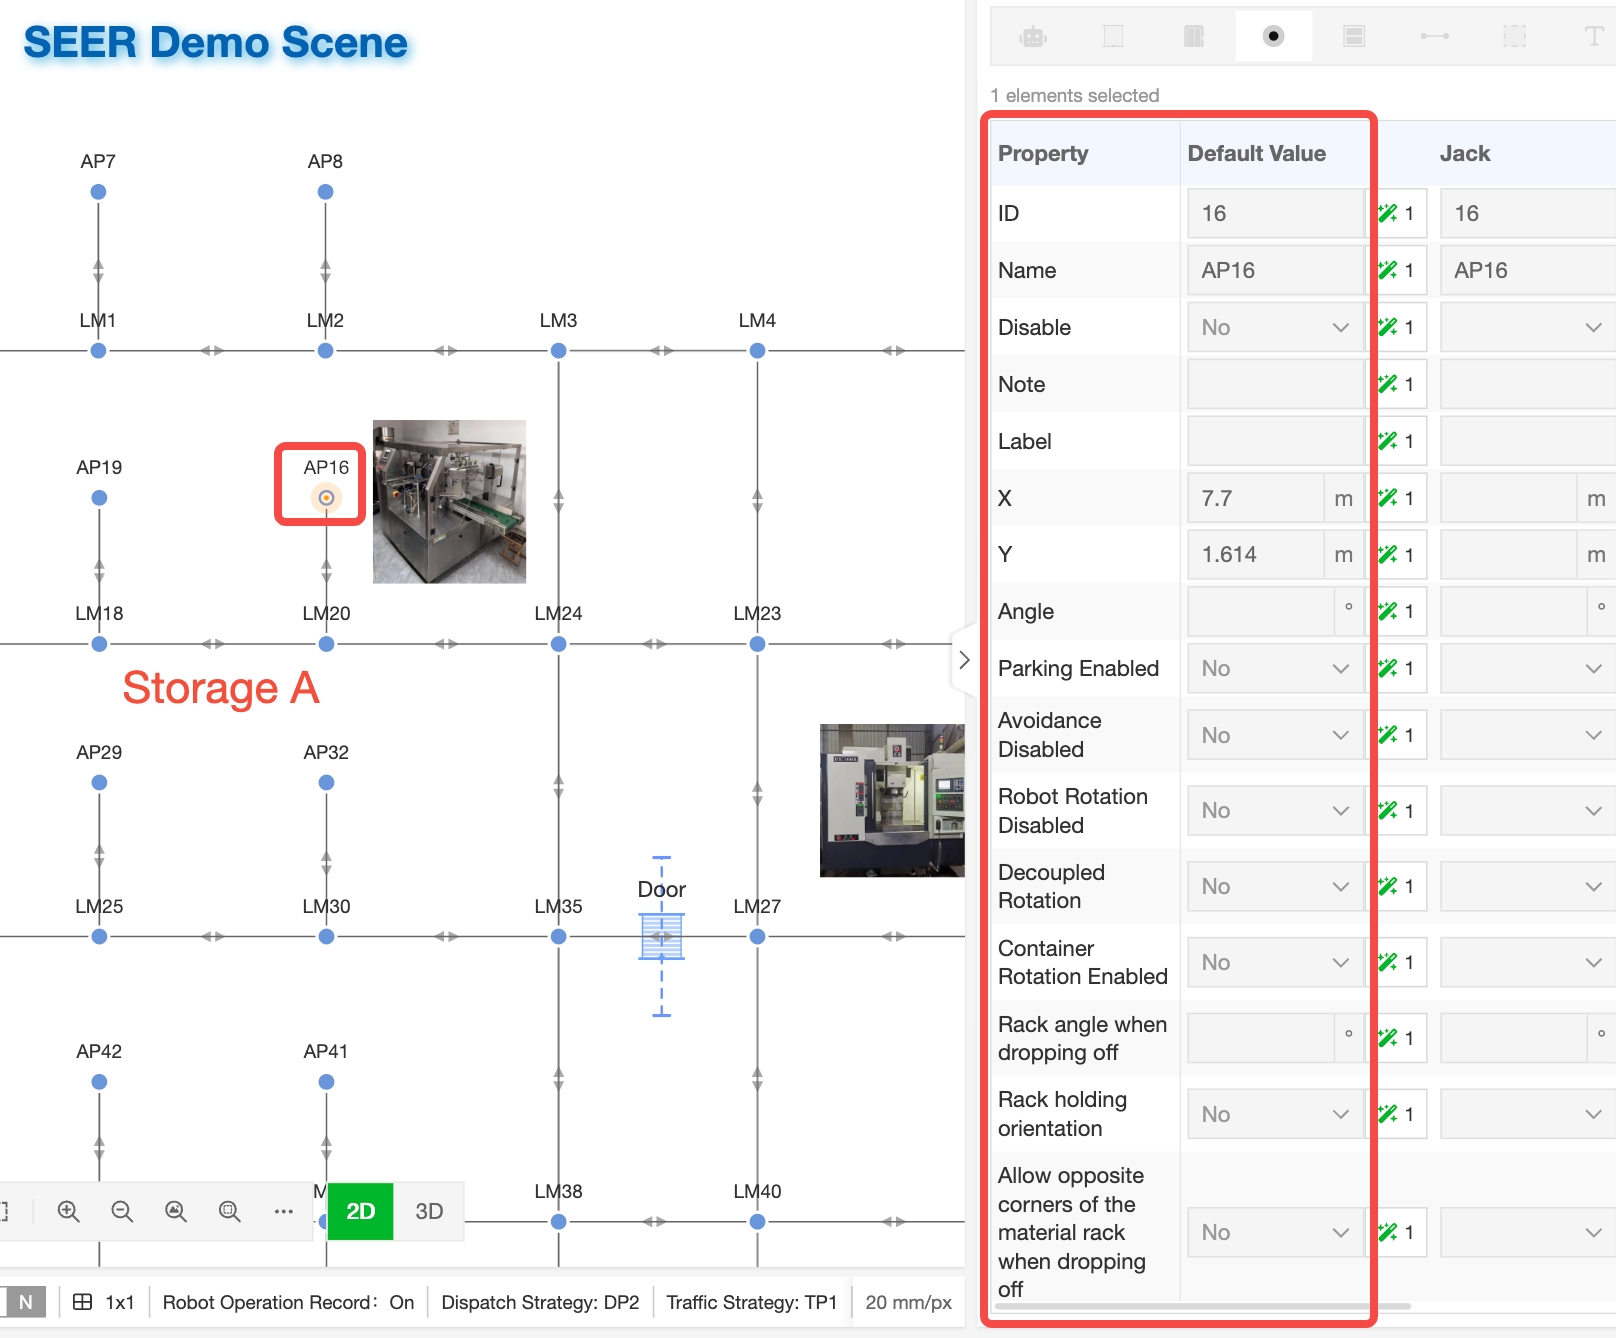Select the point element type icon
Viewport: 1616px width, 1338px height.
tap(1273, 37)
